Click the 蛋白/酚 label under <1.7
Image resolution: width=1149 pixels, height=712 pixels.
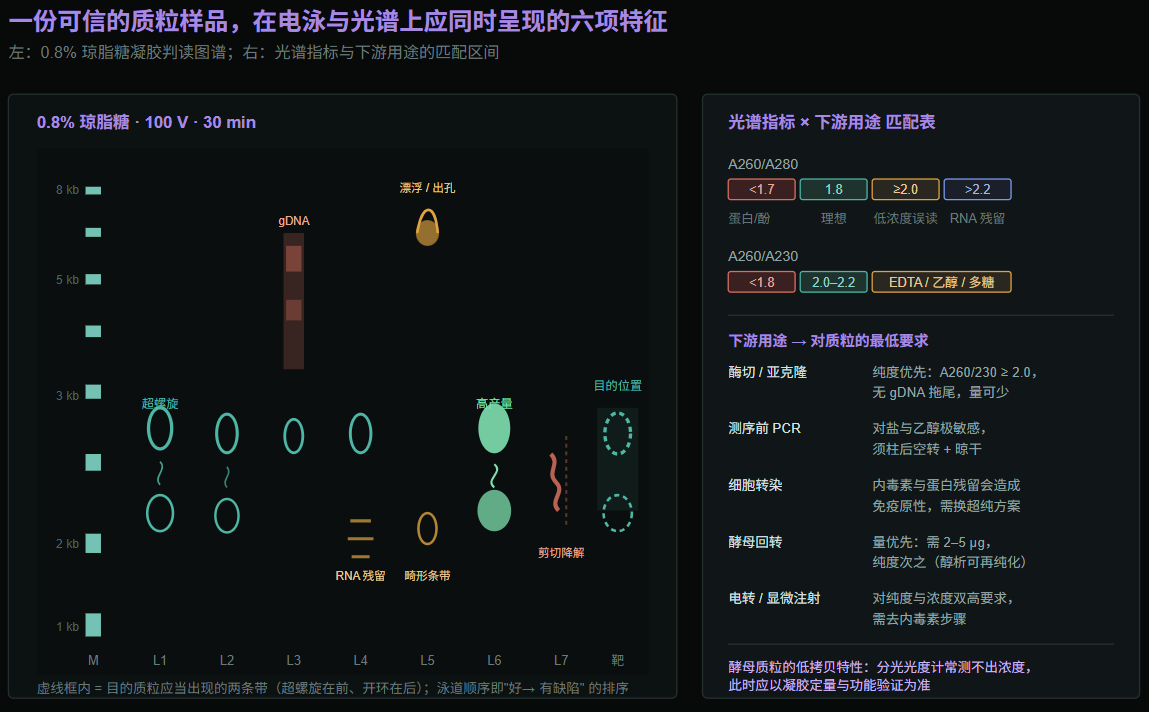(x=749, y=218)
